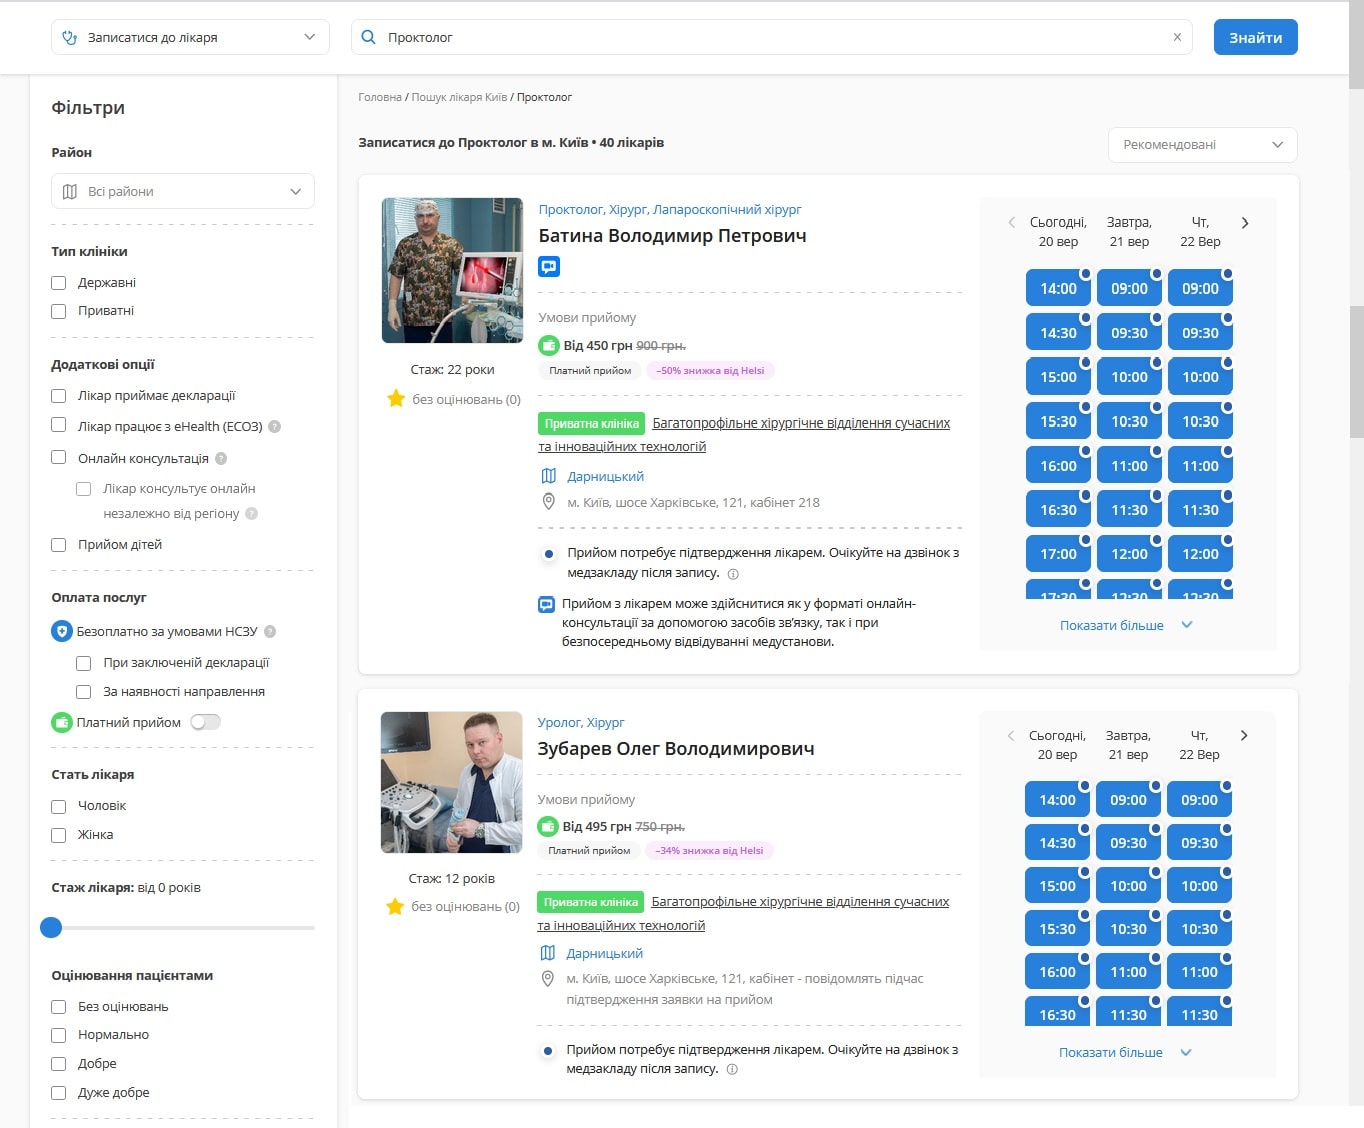Open the Рекомендовані sorting dropdown
This screenshot has width=1364, height=1128.
pyautogui.click(x=1203, y=145)
